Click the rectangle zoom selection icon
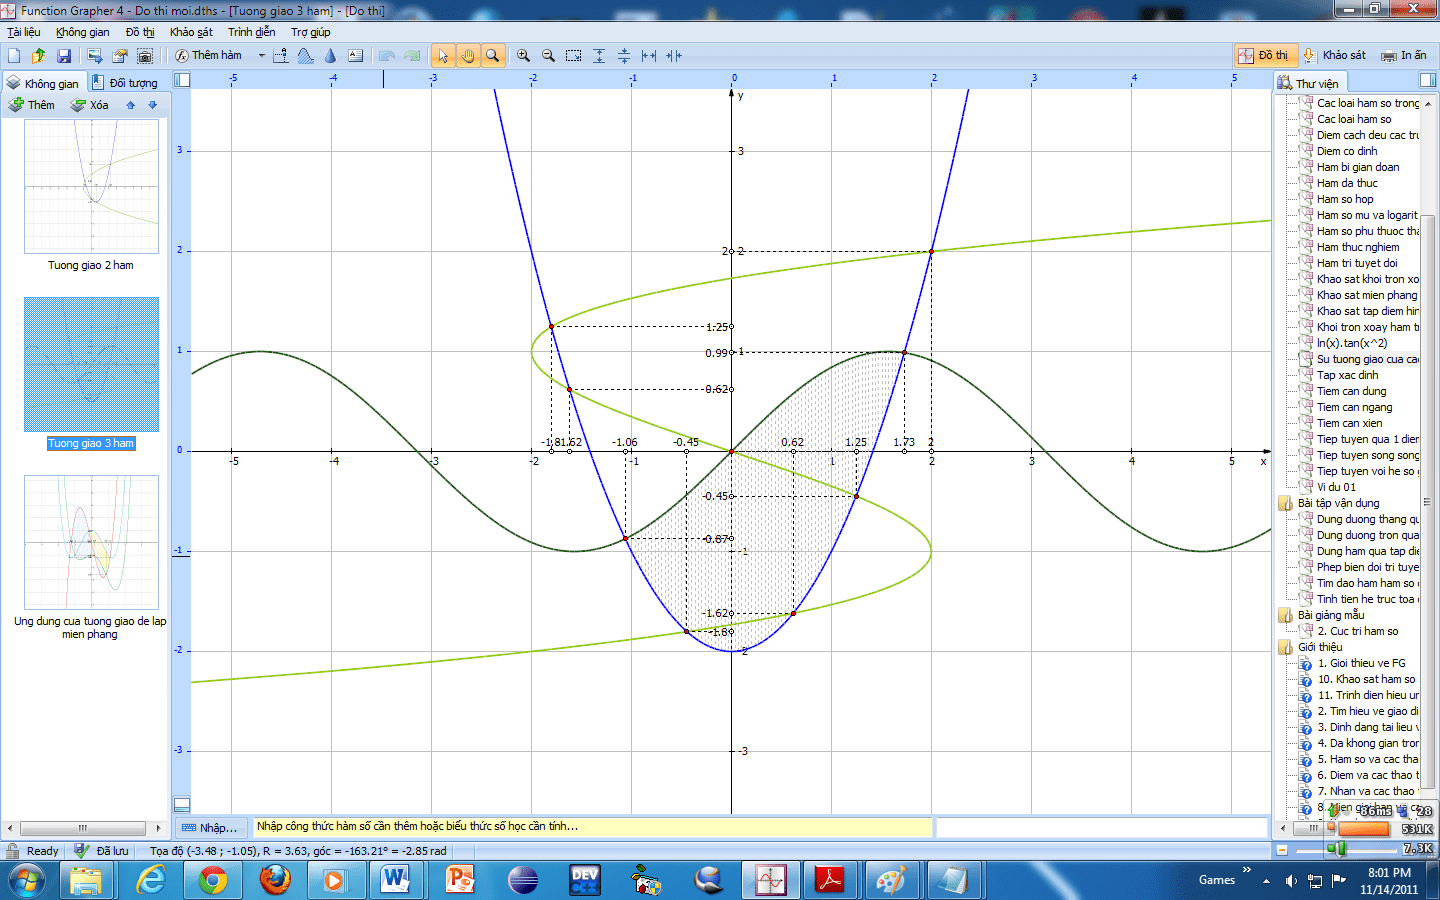The image size is (1440, 900). pyautogui.click(x=573, y=56)
